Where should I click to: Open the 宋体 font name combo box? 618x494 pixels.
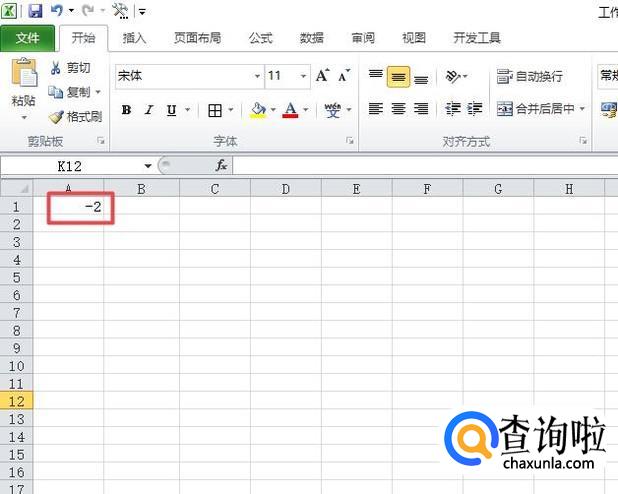point(189,76)
